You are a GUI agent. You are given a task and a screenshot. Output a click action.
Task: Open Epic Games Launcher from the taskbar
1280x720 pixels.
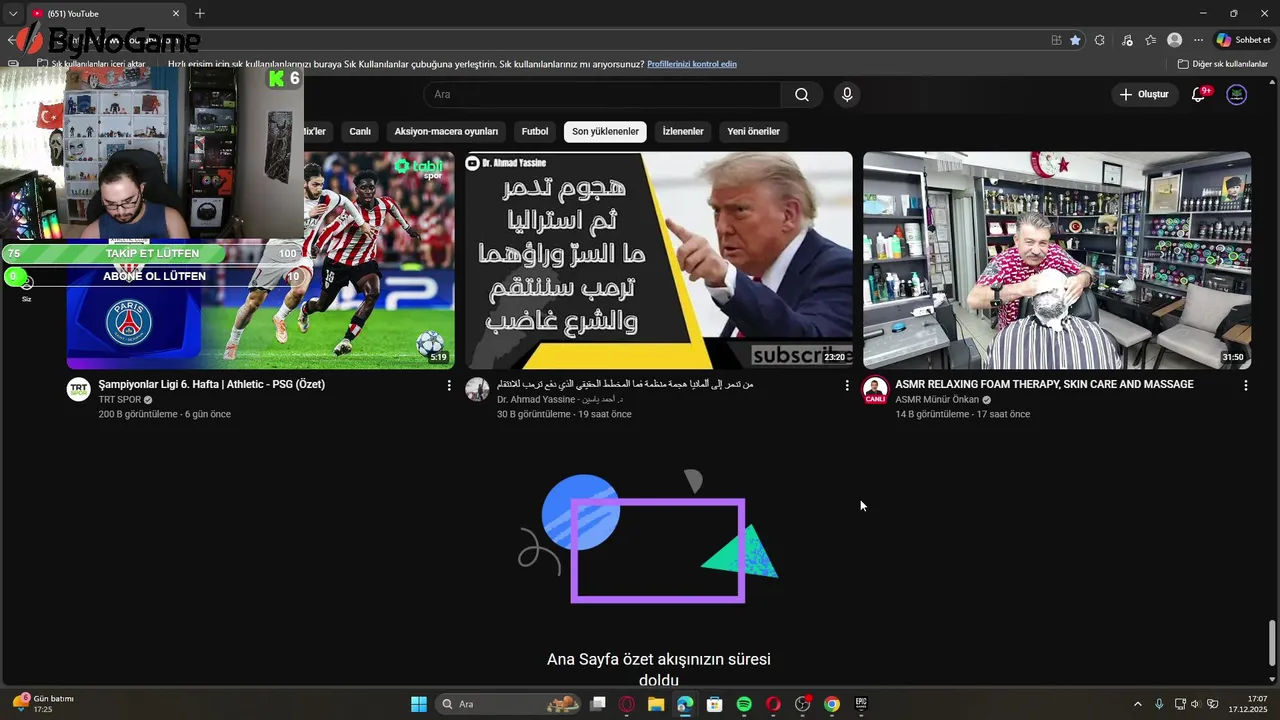click(x=861, y=704)
